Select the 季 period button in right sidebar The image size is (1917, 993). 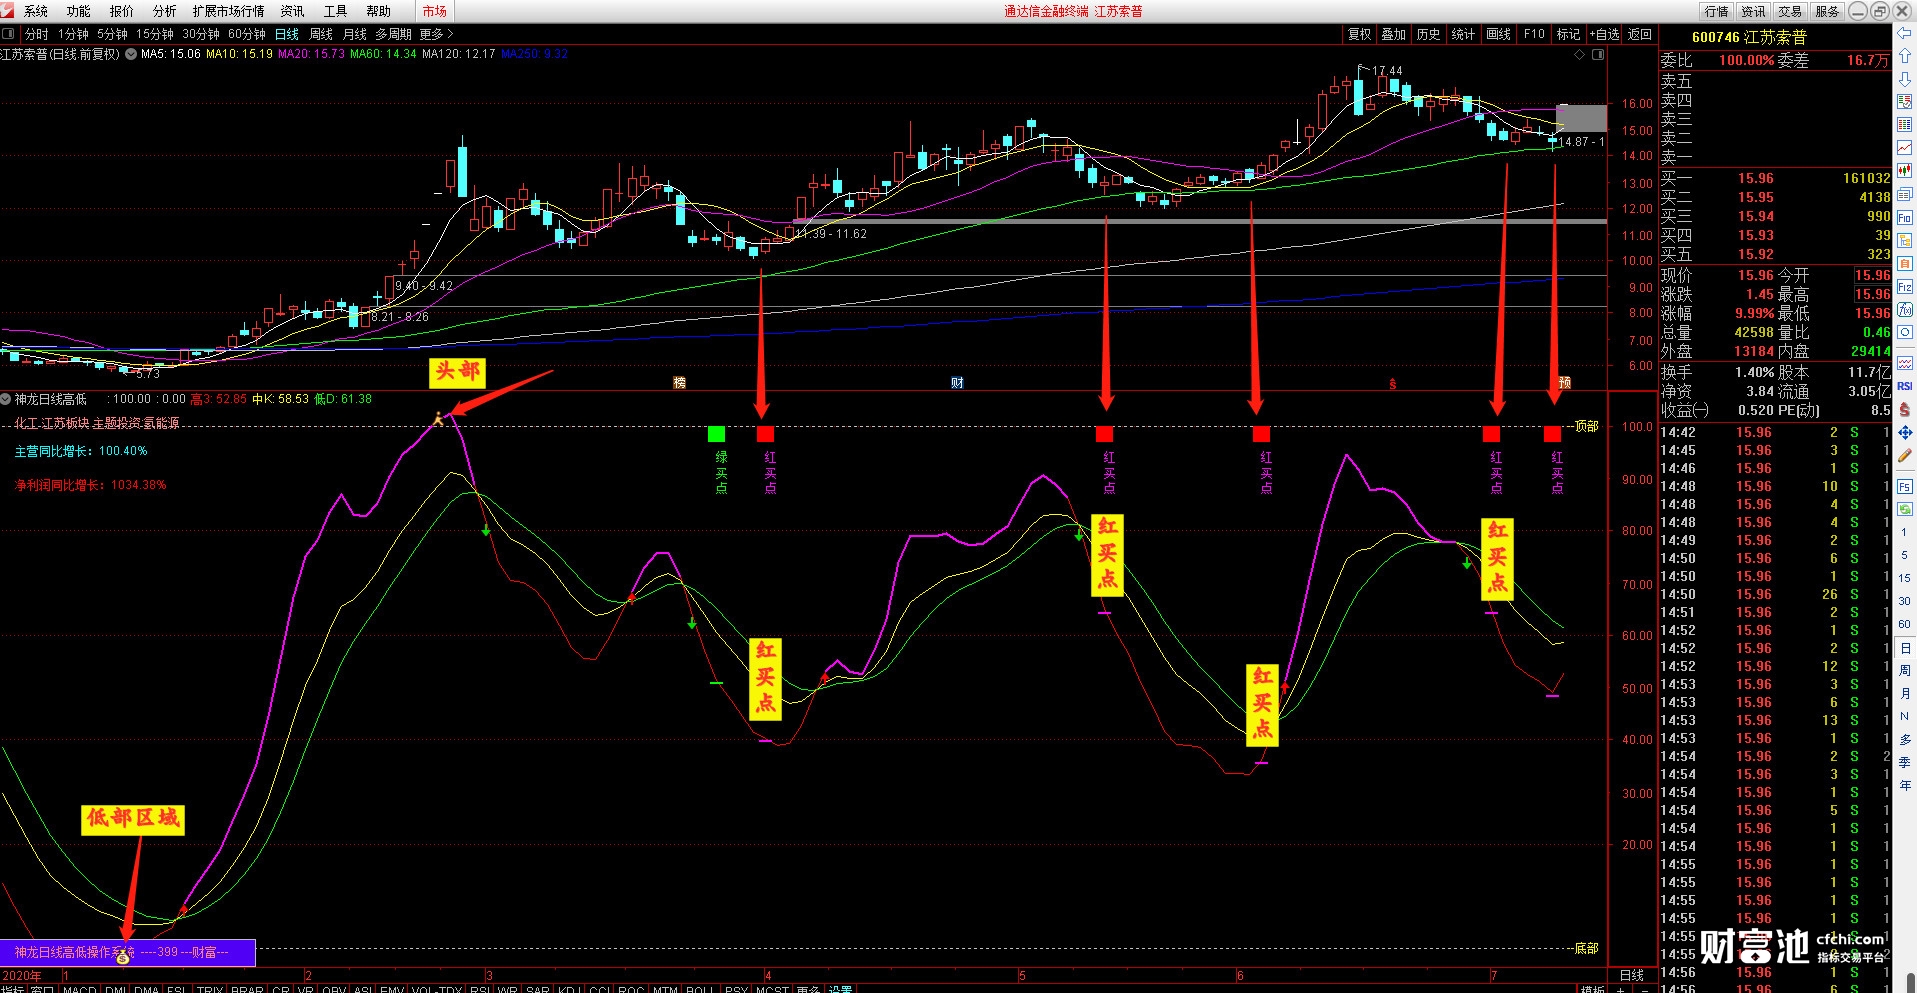[1904, 762]
